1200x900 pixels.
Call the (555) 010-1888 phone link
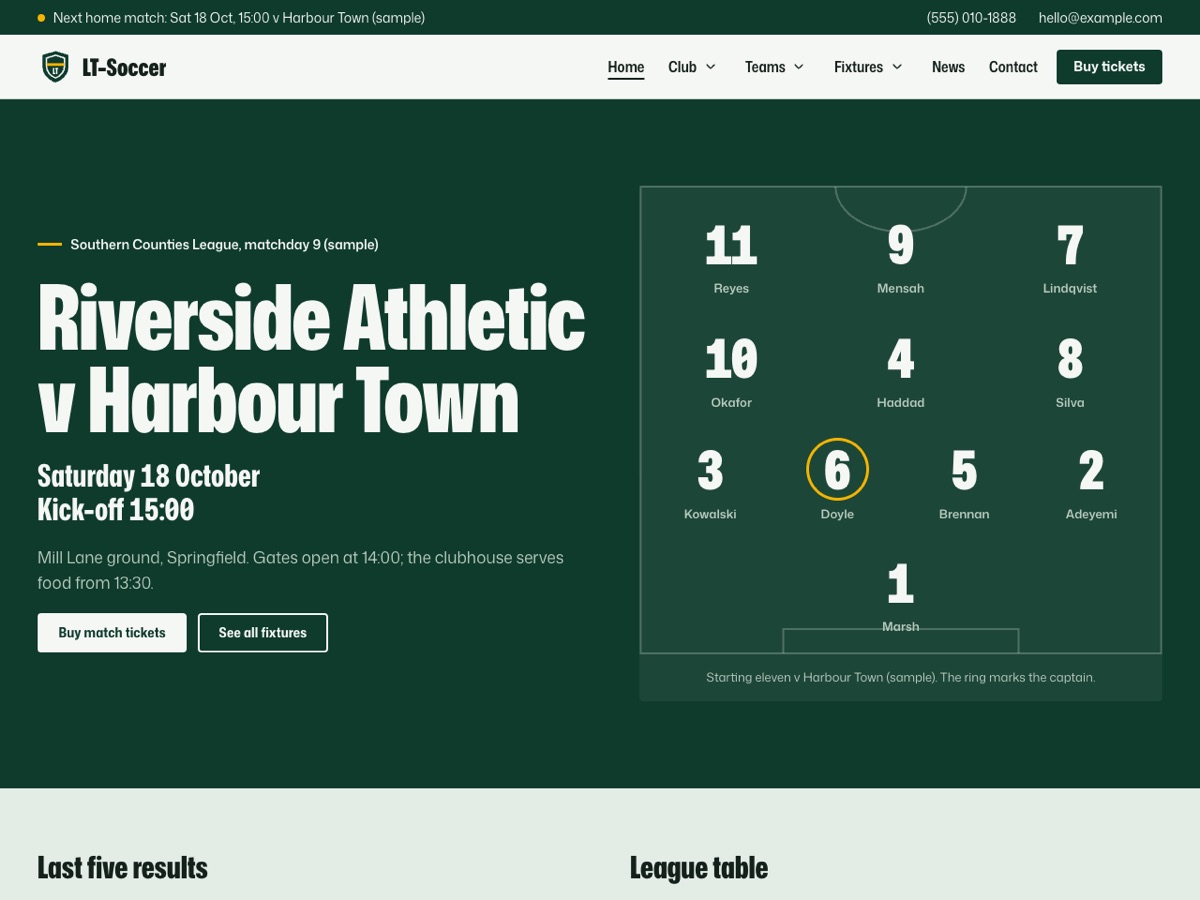tap(971, 18)
